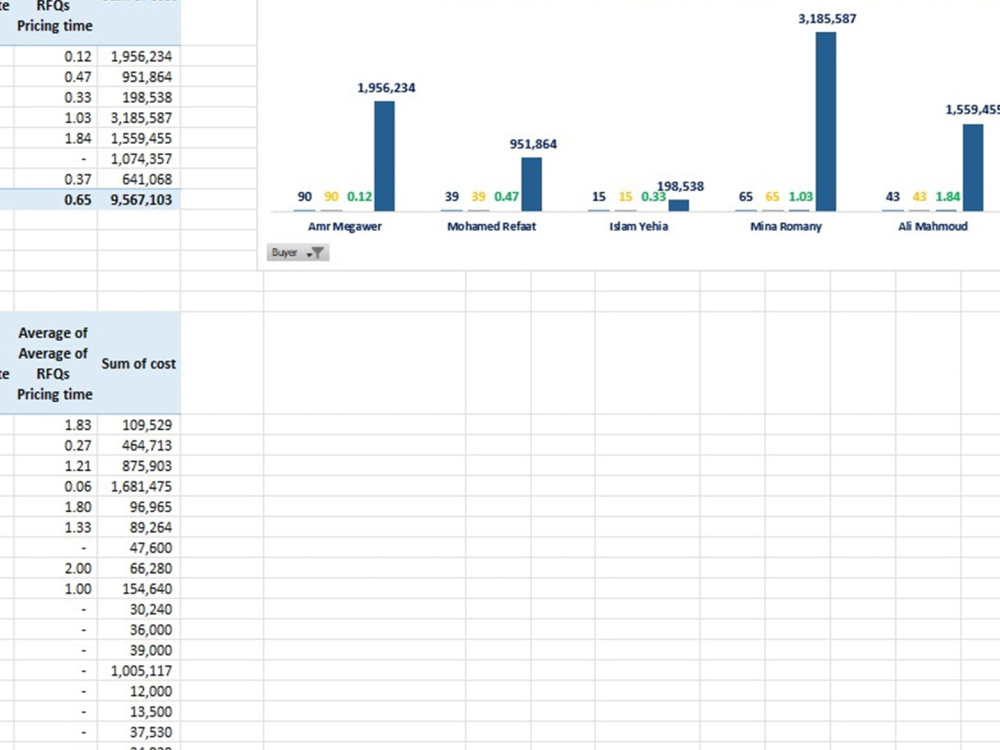Select the Sum of cost header in the lower table

tap(139, 363)
